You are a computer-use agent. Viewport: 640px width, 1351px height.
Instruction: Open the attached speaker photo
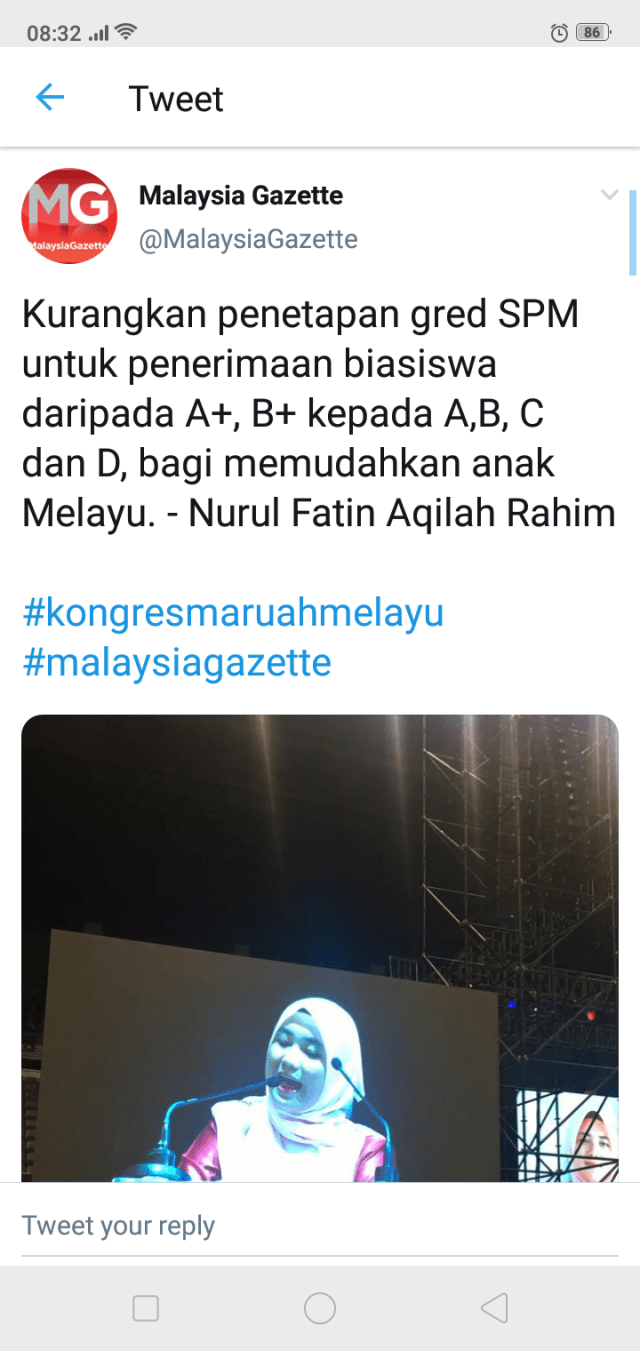[320, 948]
